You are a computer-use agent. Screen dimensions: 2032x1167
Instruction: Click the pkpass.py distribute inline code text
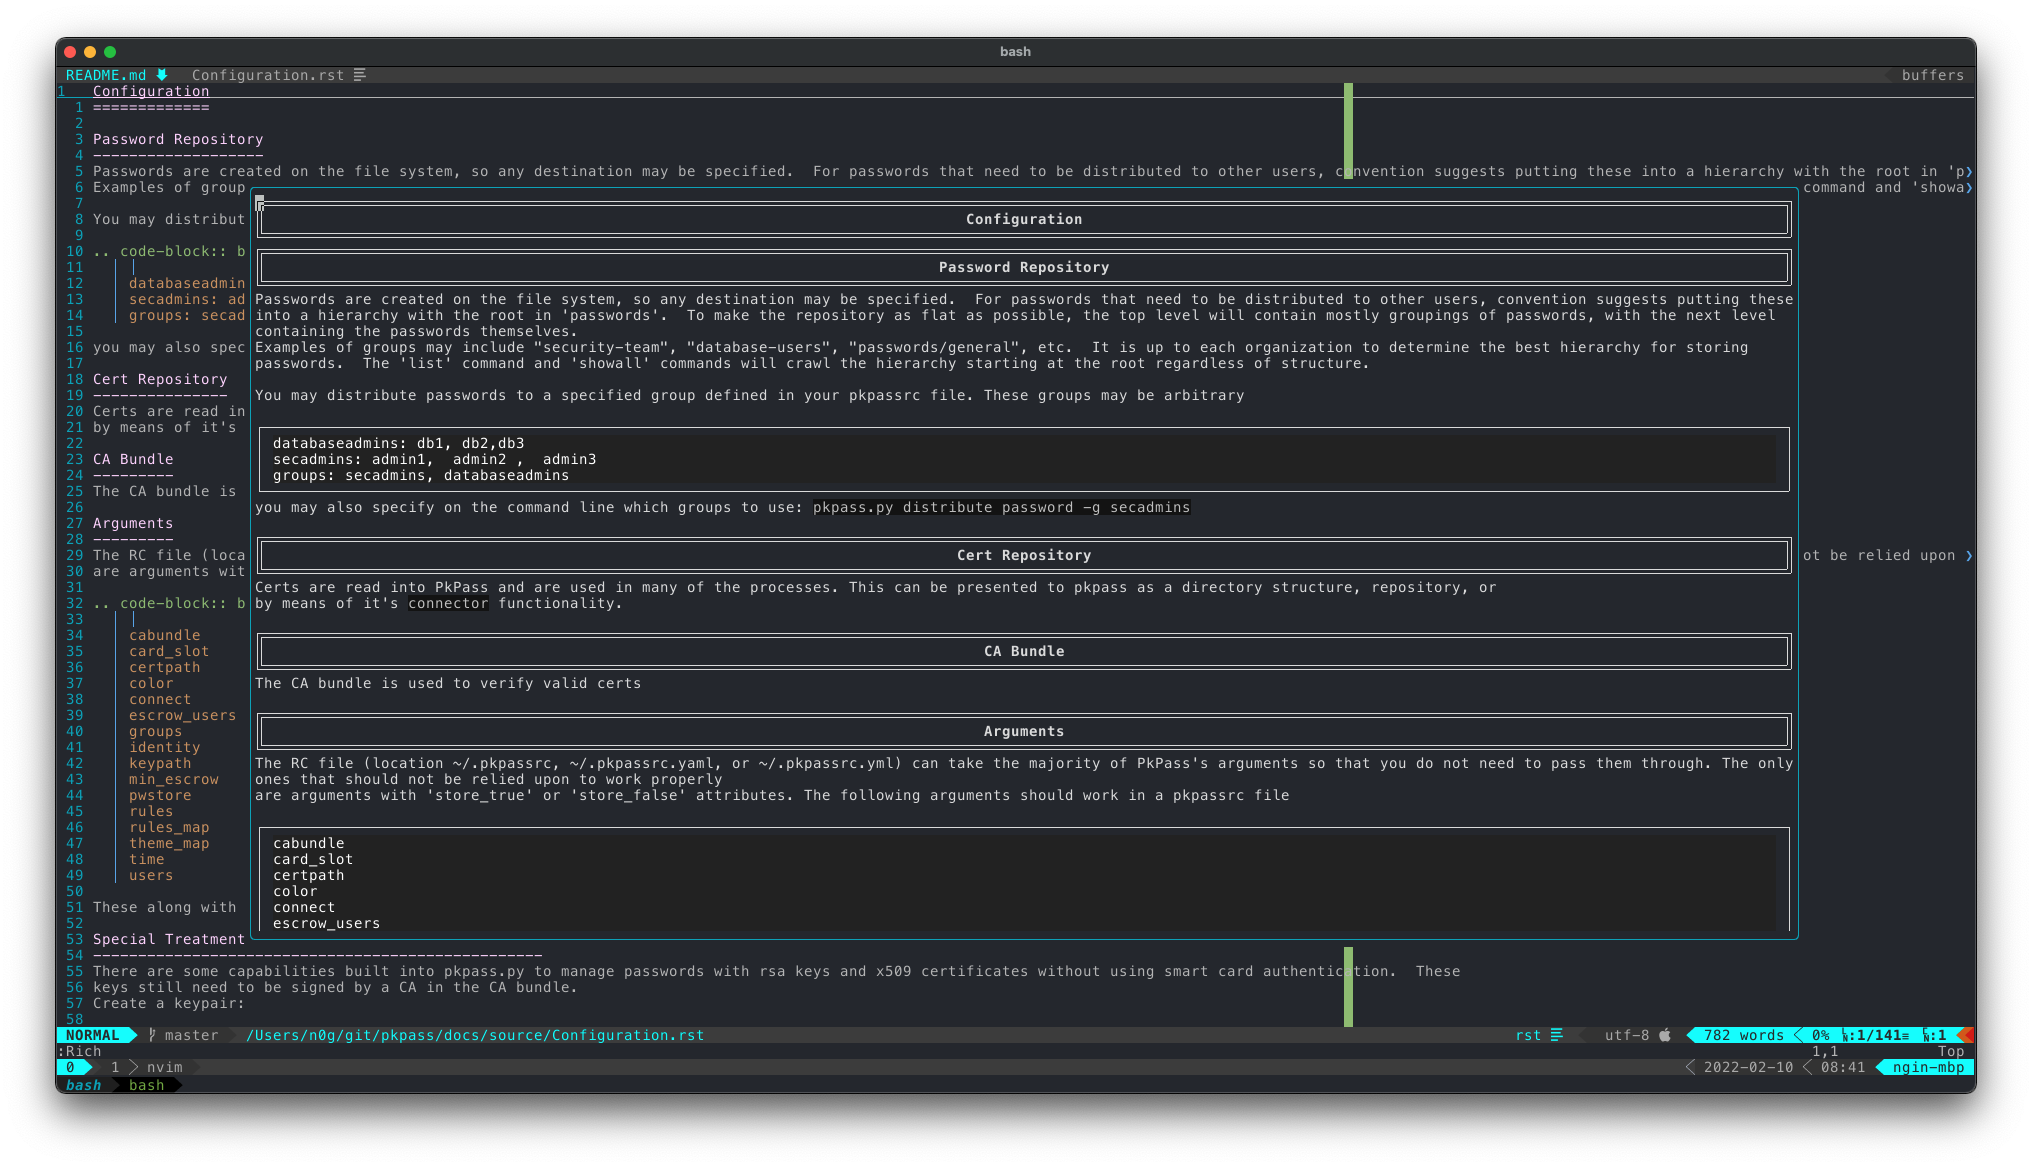click(x=1001, y=507)
